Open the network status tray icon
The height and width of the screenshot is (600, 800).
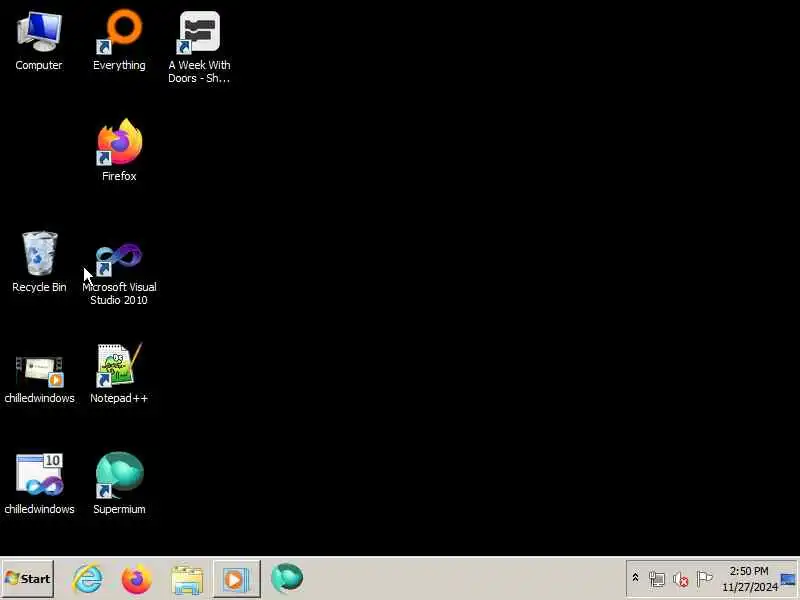[x=657, y=579]
